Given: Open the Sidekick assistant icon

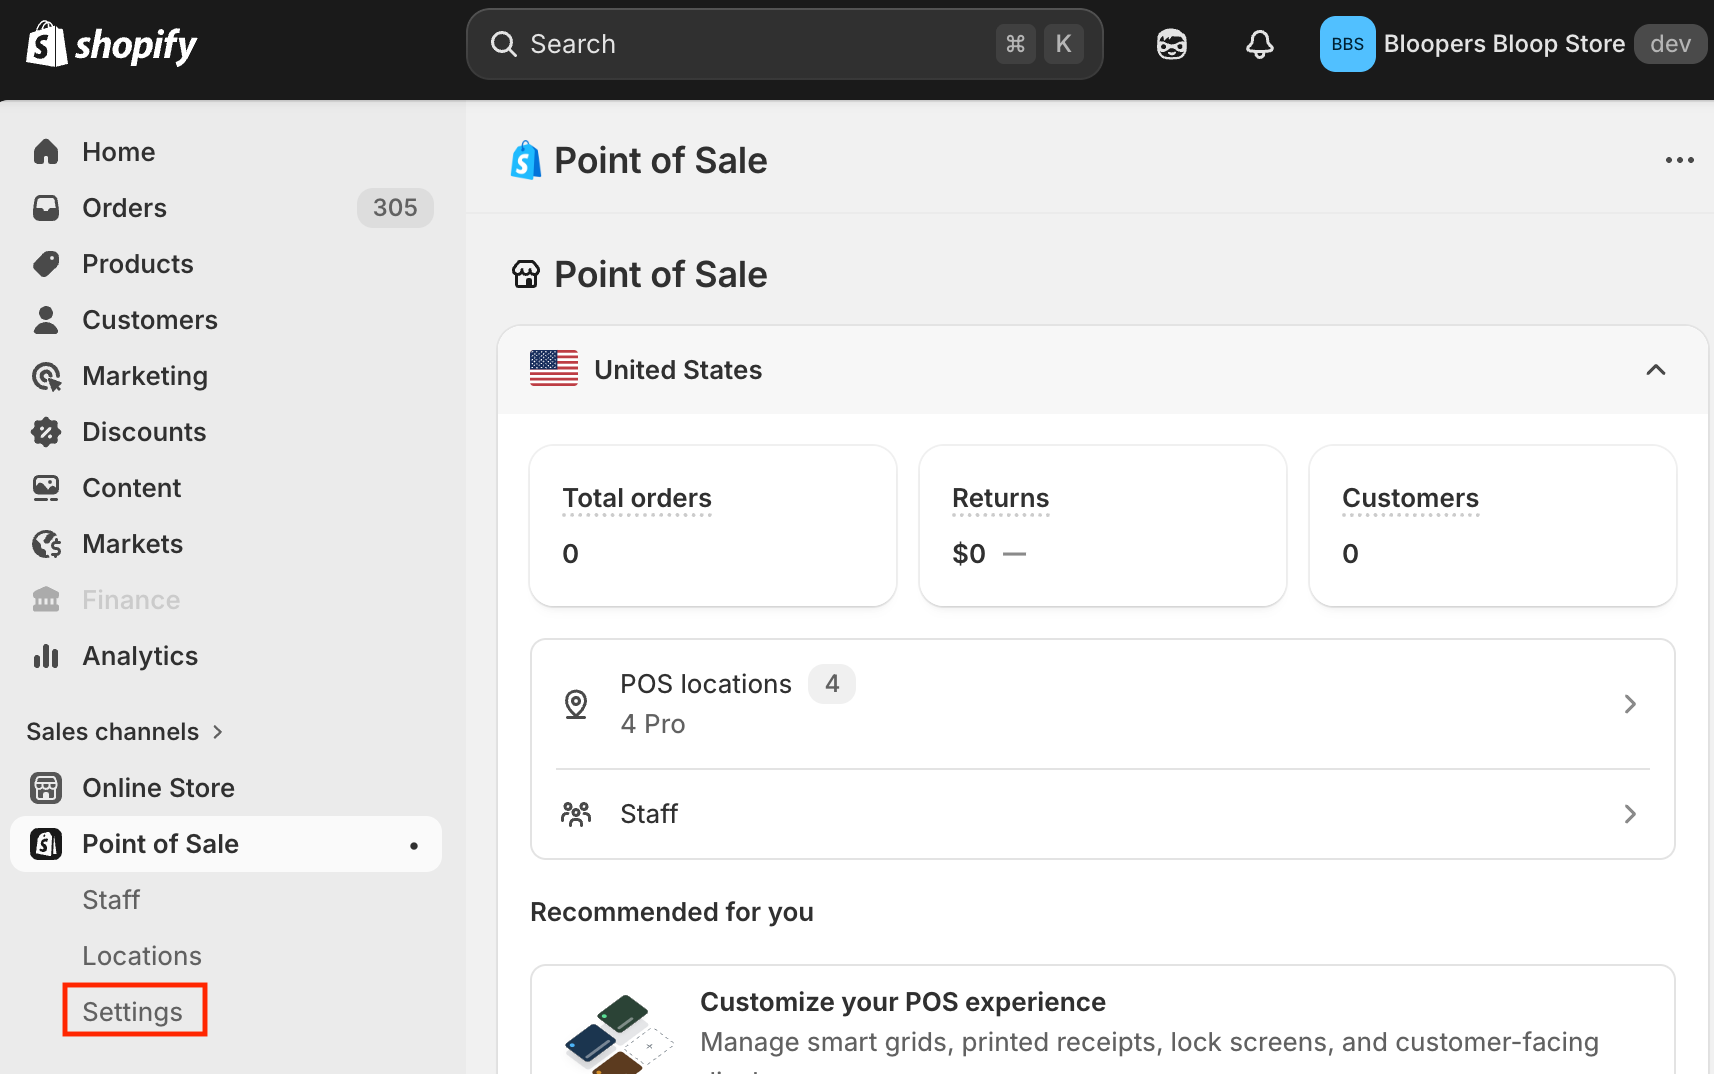Looking at the screenshot, I should pyautogui.click(x=1171, y=45).
